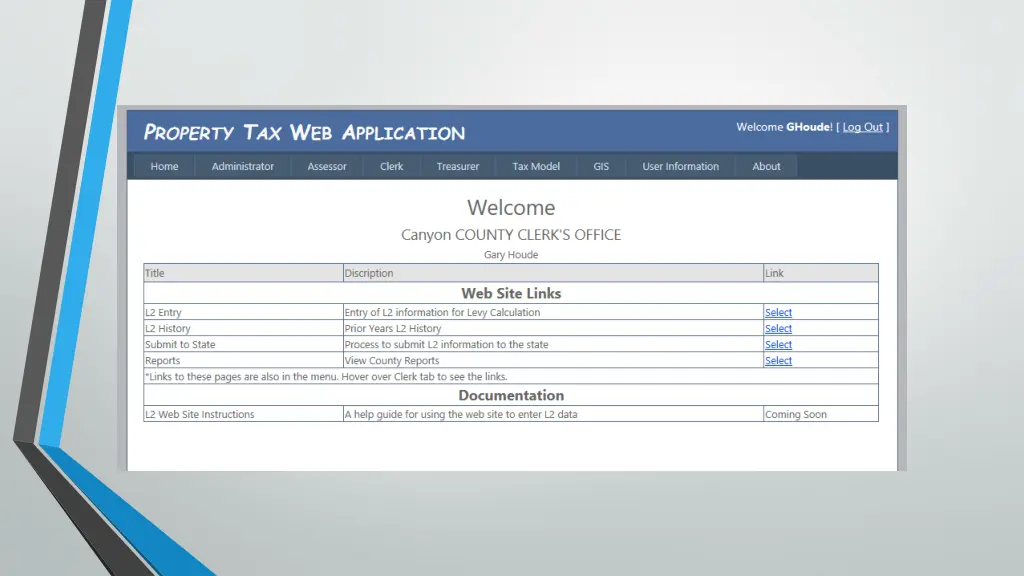Open the Treasurer menu tab
The image size is (1024, 576).
coord(457,167)
